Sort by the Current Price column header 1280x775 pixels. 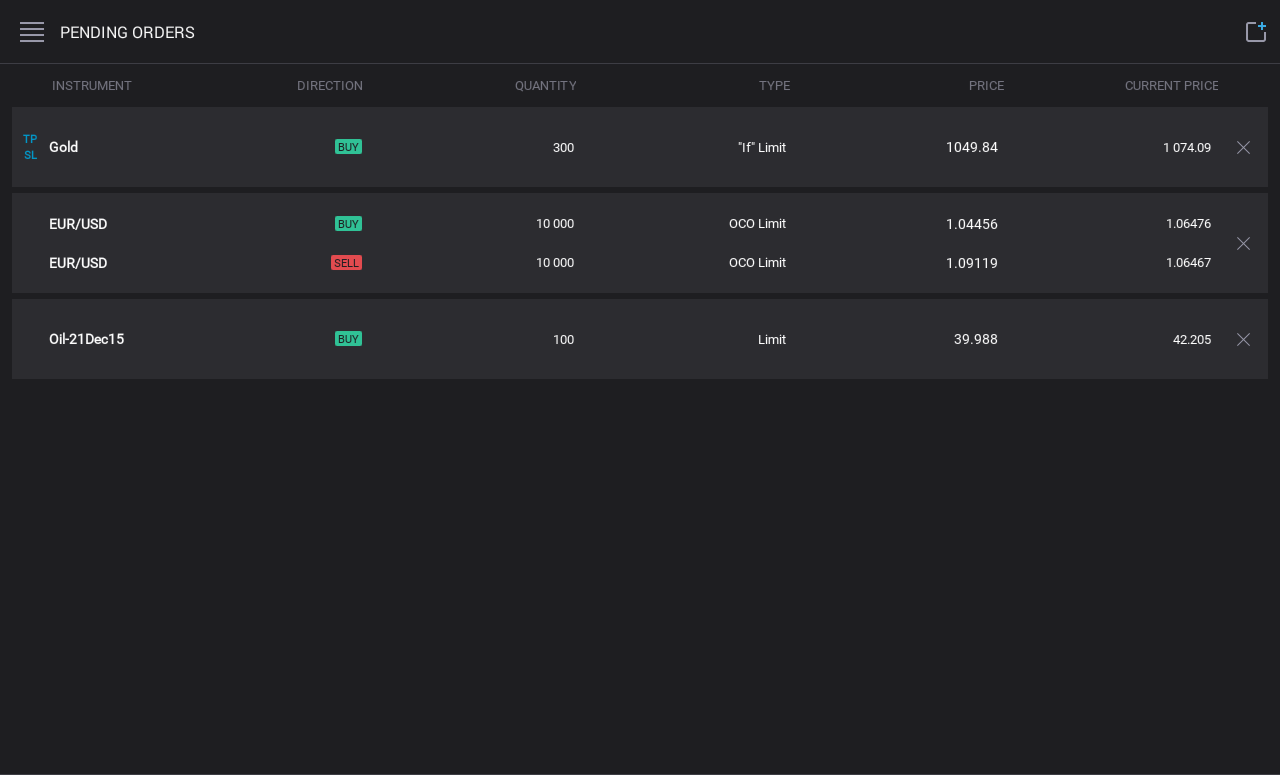pos(1172,86)
